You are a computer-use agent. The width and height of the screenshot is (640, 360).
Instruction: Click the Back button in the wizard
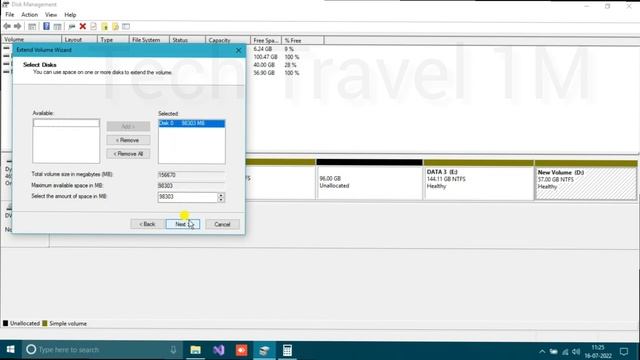click(147, 224)
